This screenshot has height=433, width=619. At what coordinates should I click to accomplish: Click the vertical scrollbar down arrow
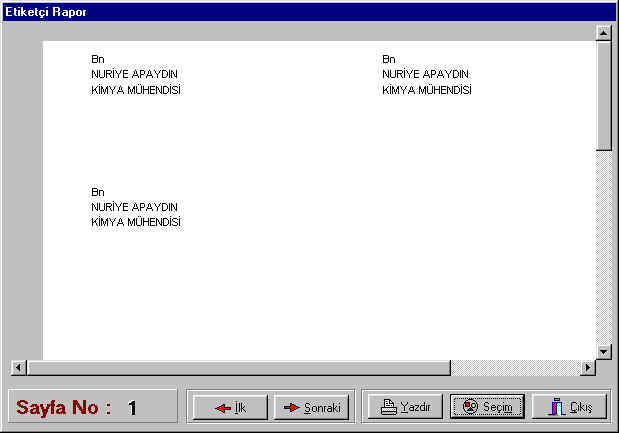point(603,351)
